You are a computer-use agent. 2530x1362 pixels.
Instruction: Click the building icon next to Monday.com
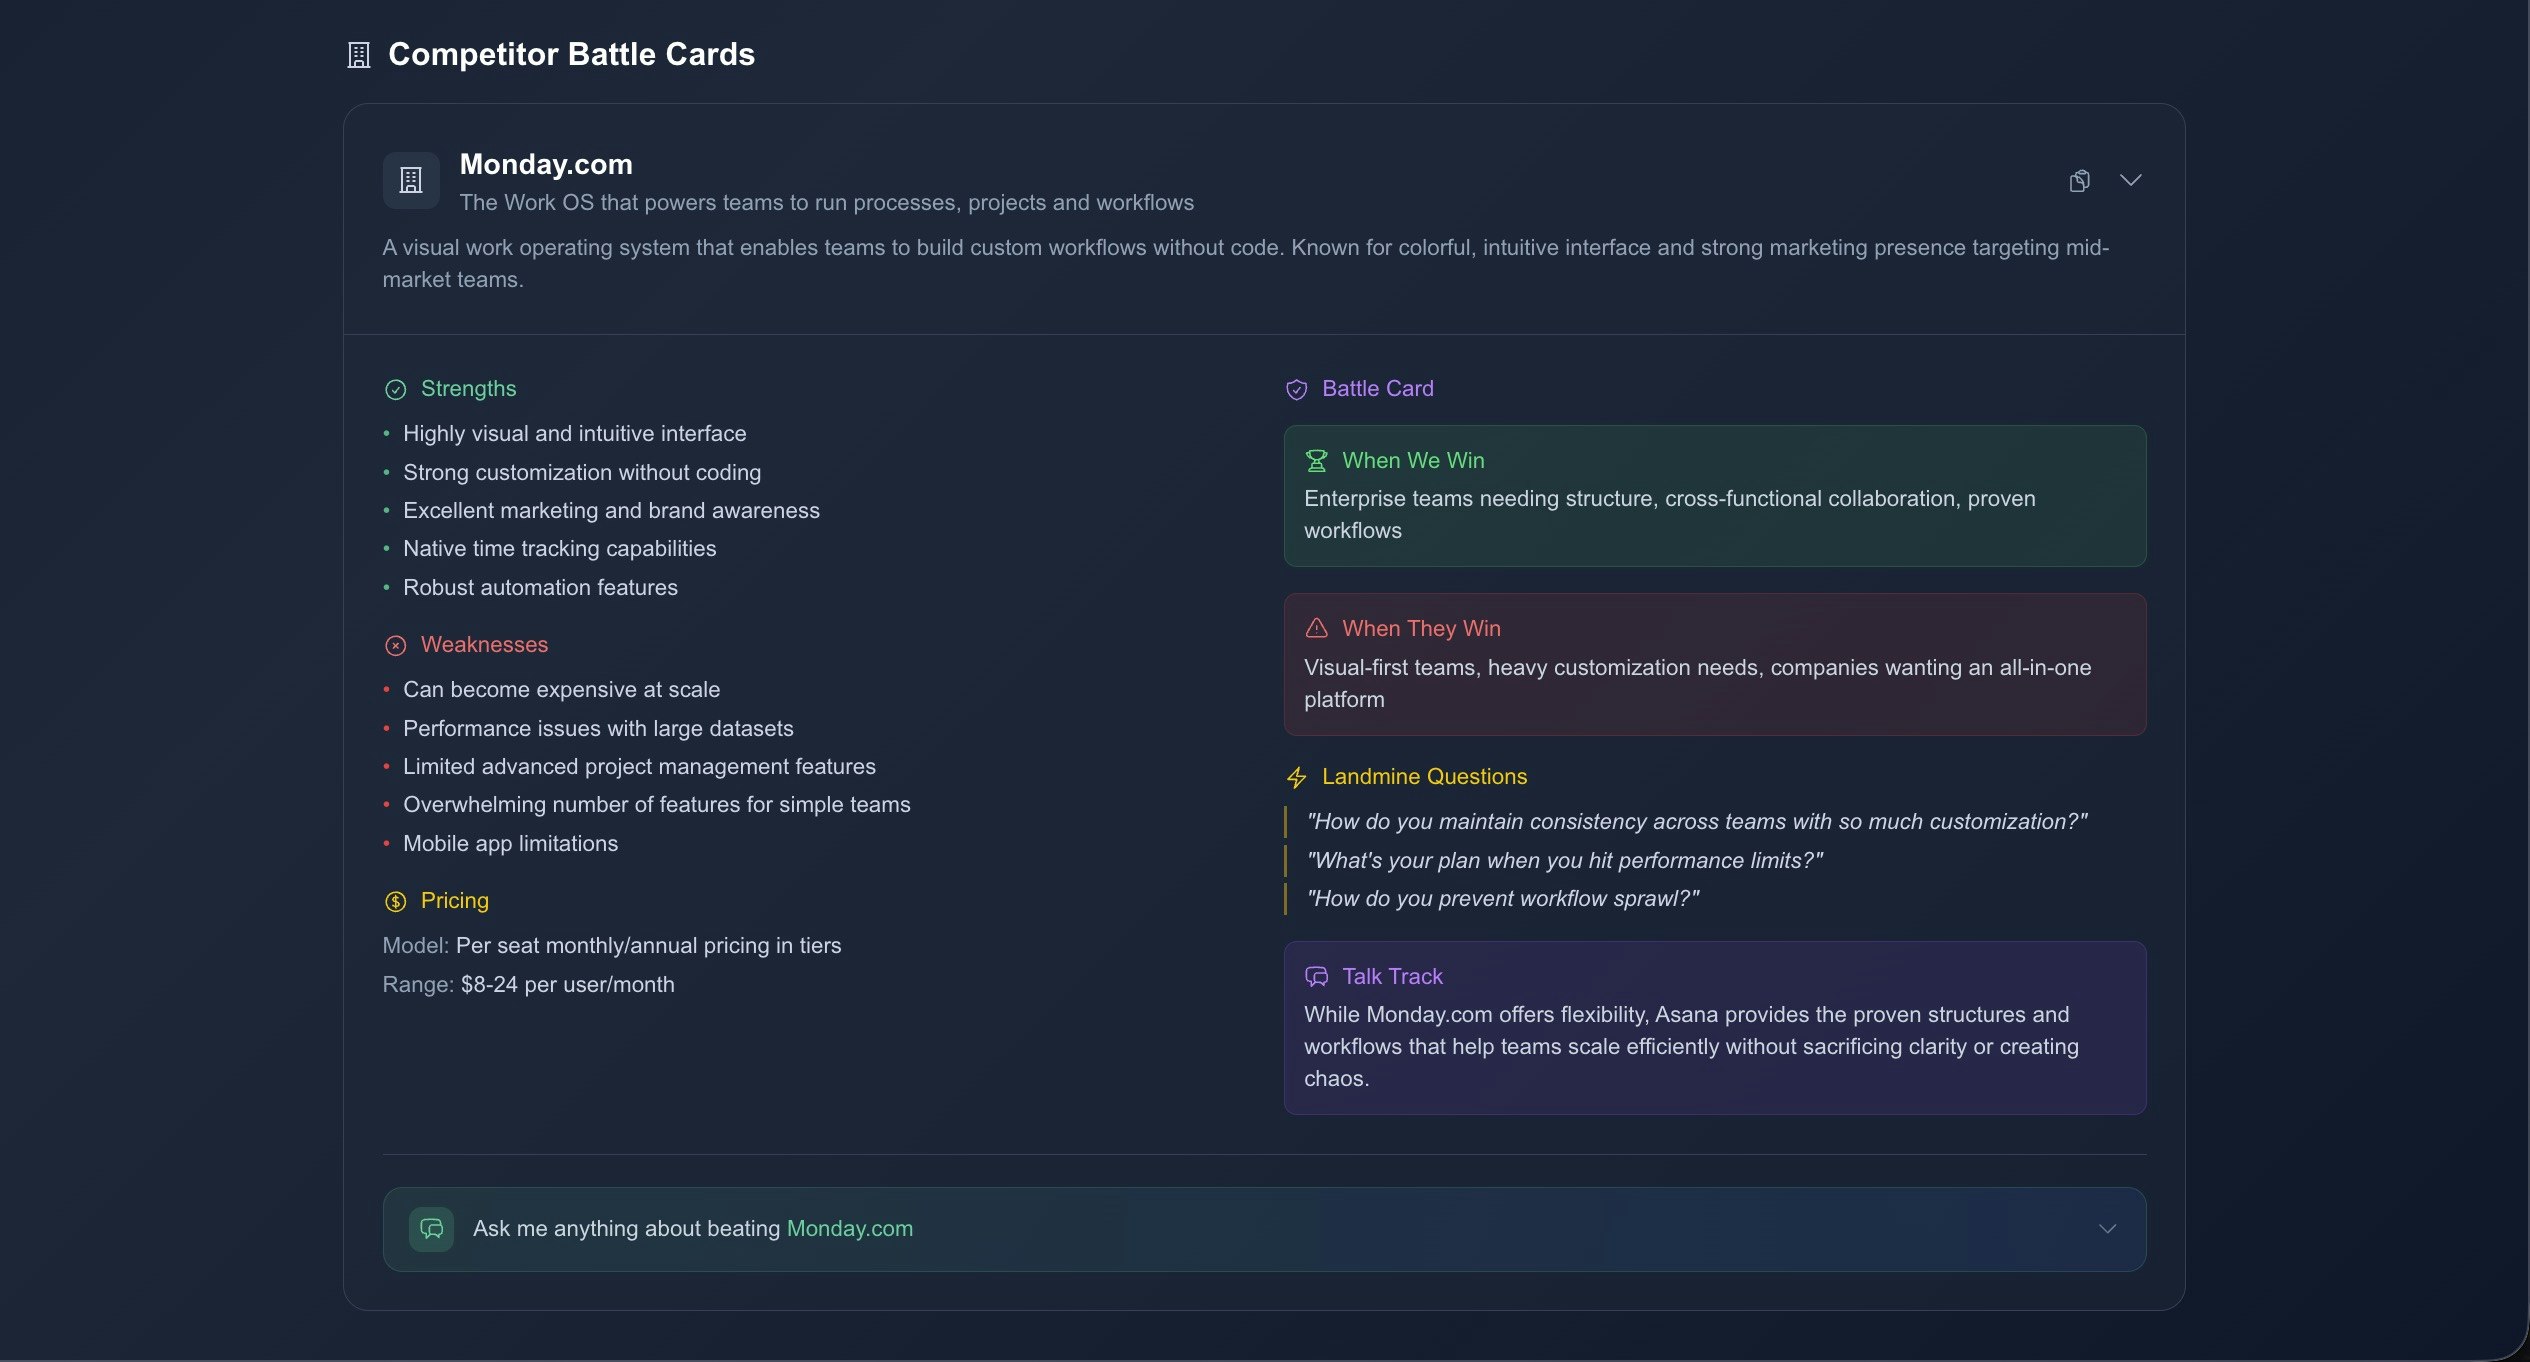pyautogui.click(x=411, y=180)
